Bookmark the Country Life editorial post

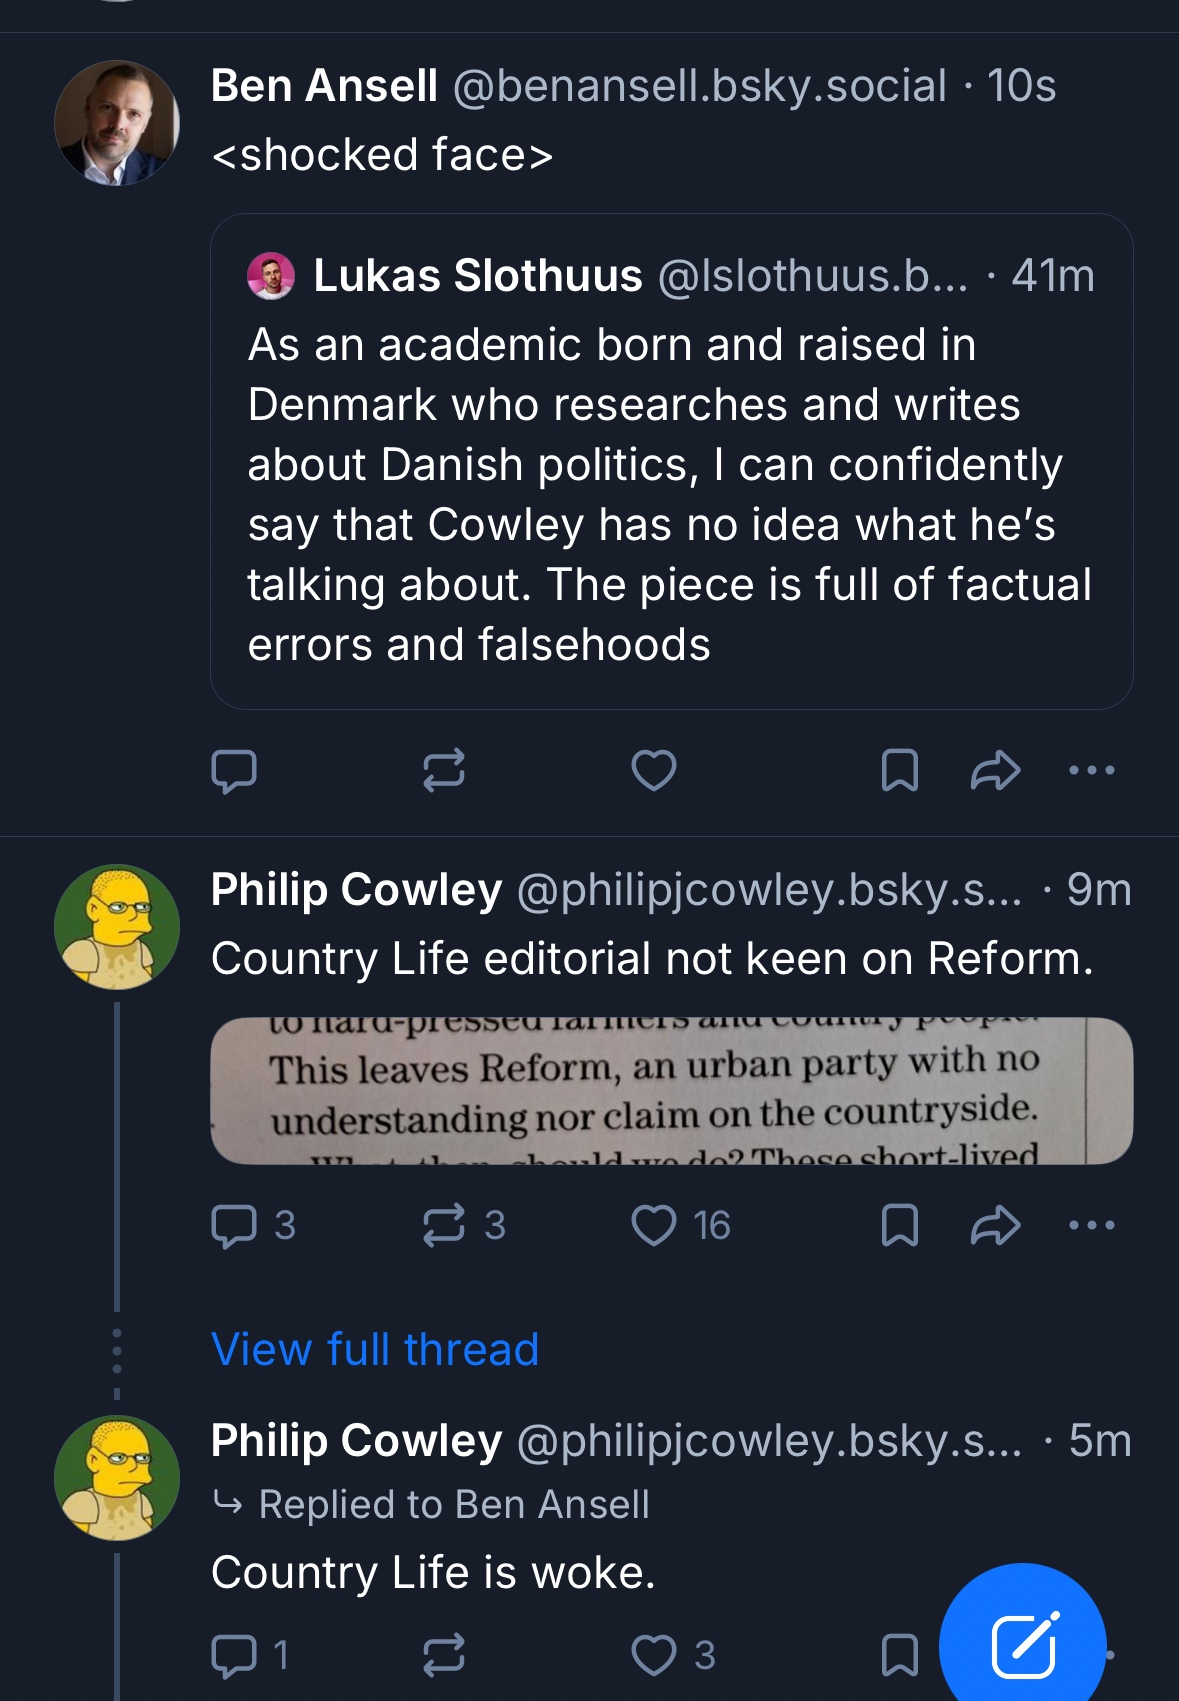click(899, 1226)
